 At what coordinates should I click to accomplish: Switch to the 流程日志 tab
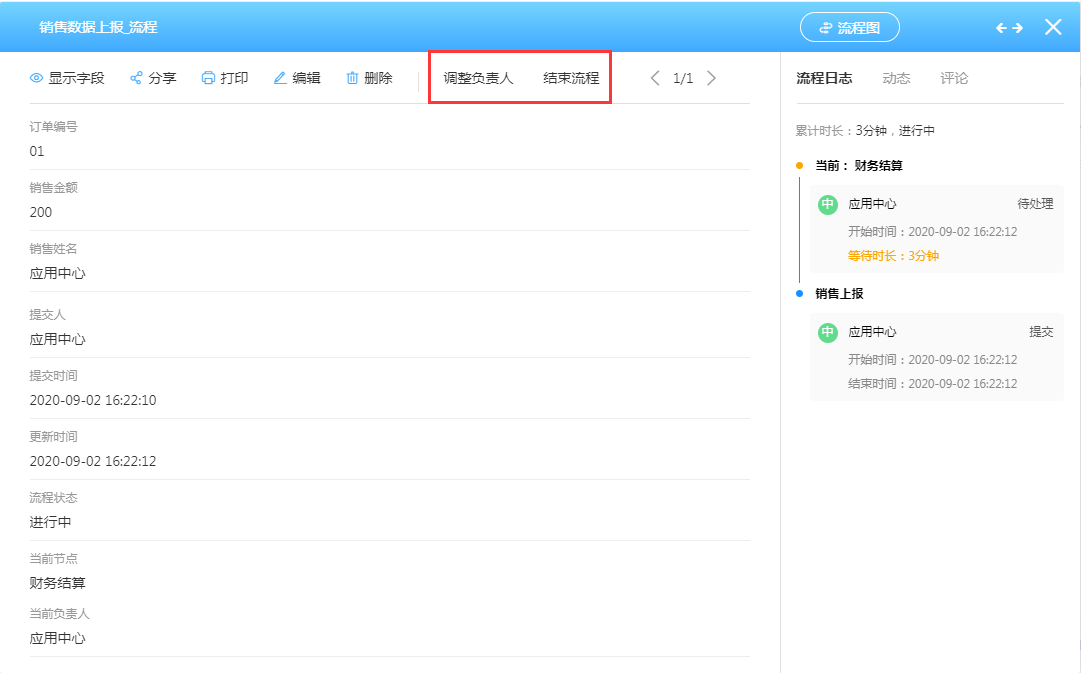point(824,78)
